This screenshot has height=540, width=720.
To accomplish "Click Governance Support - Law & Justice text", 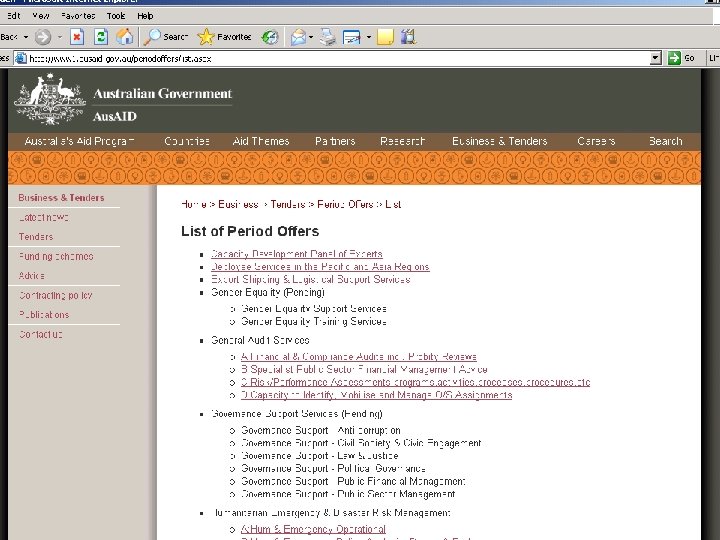I will tap(320, 456).
